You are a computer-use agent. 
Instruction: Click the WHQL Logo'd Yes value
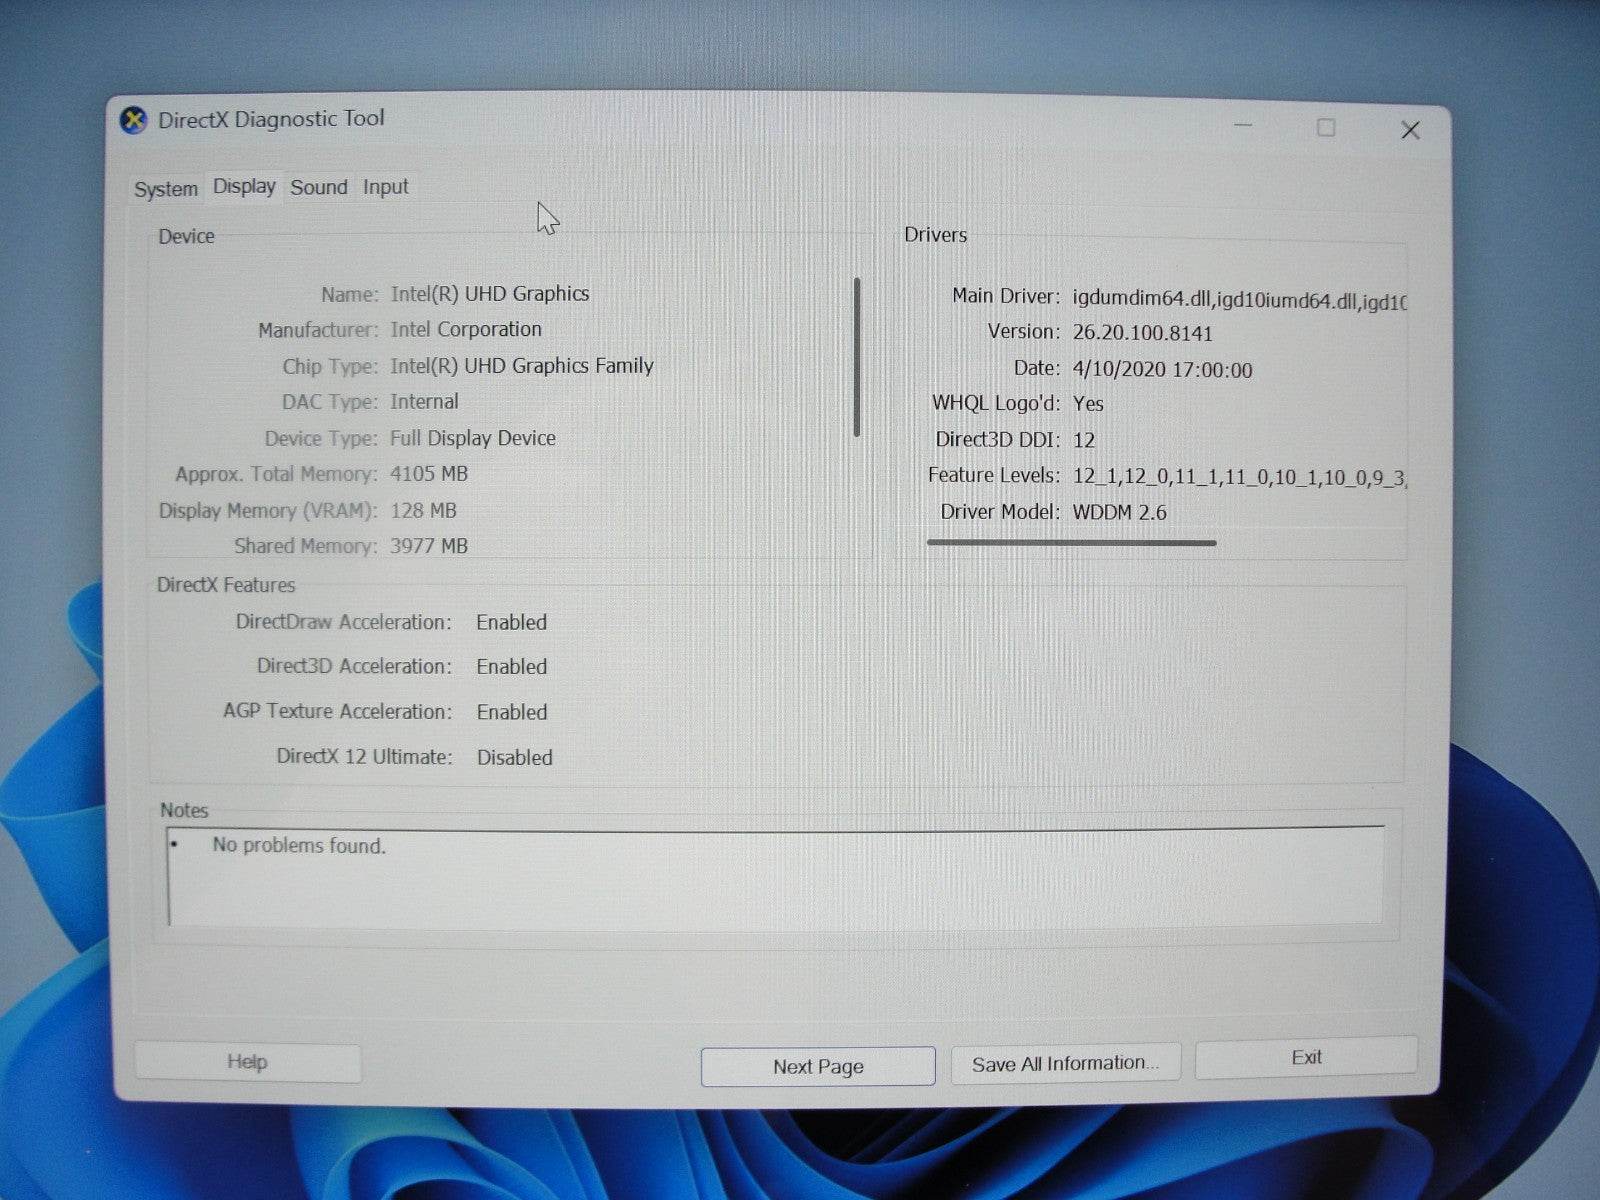click(1087, 404)
